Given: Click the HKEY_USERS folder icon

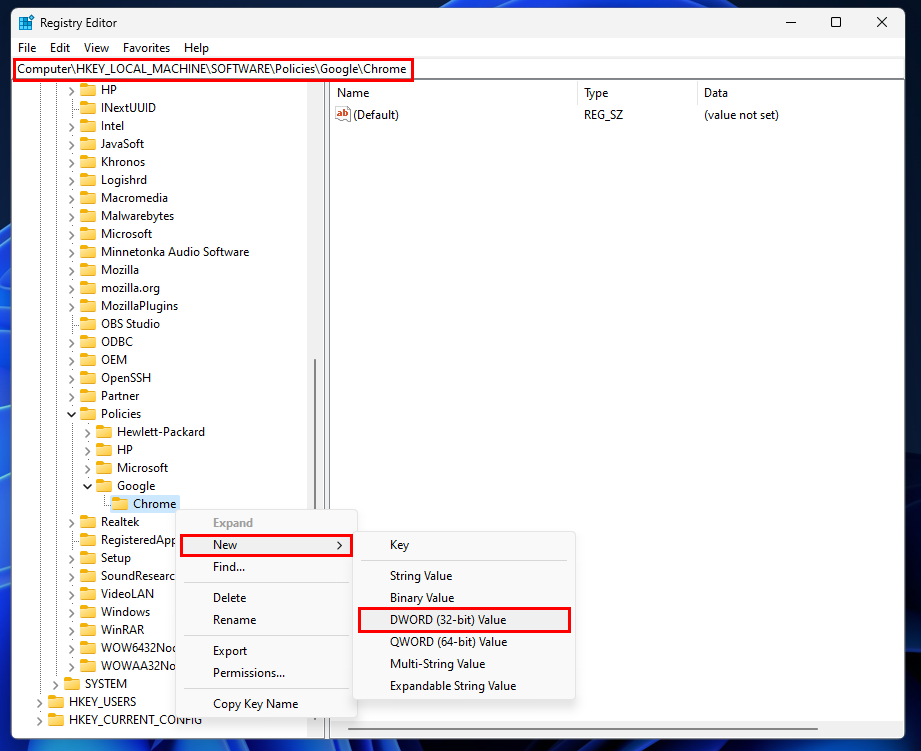Looking at the screenshot, I should tap(56, 702).
